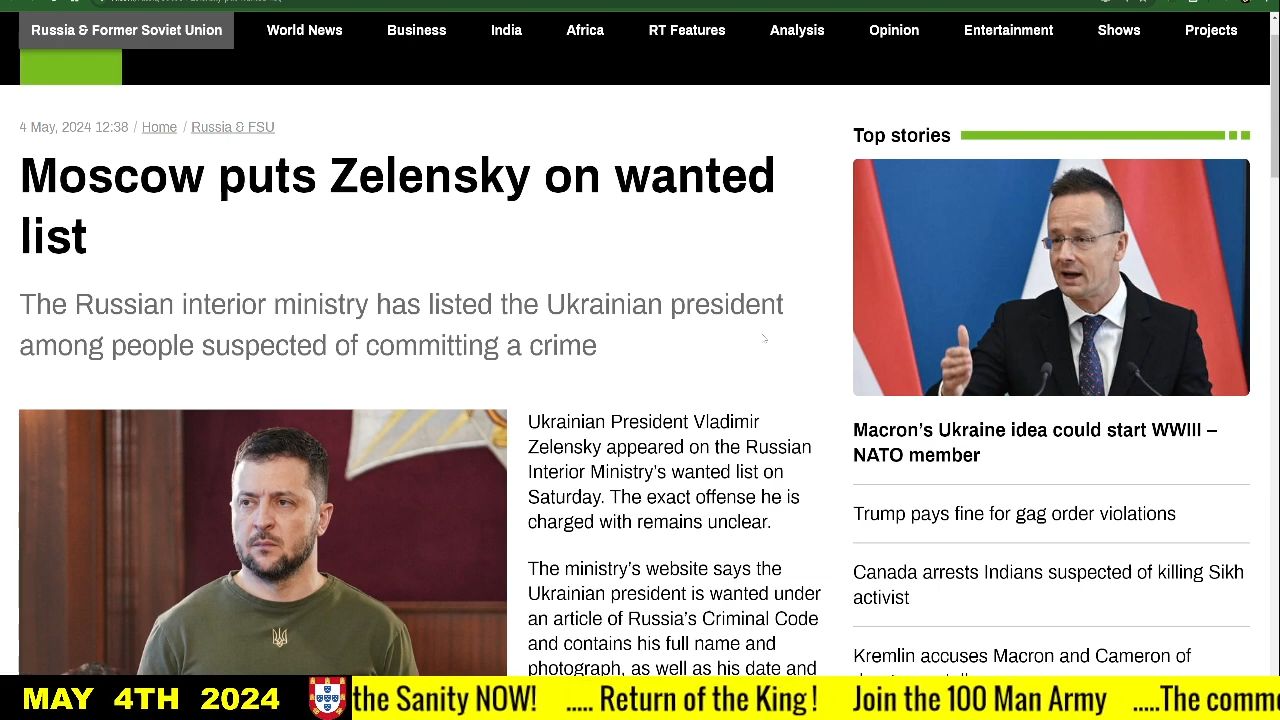Click the Home breadcrumb link
Image resolution: width=1280 pixels, height=720 pixels.
tap(159, 127)
